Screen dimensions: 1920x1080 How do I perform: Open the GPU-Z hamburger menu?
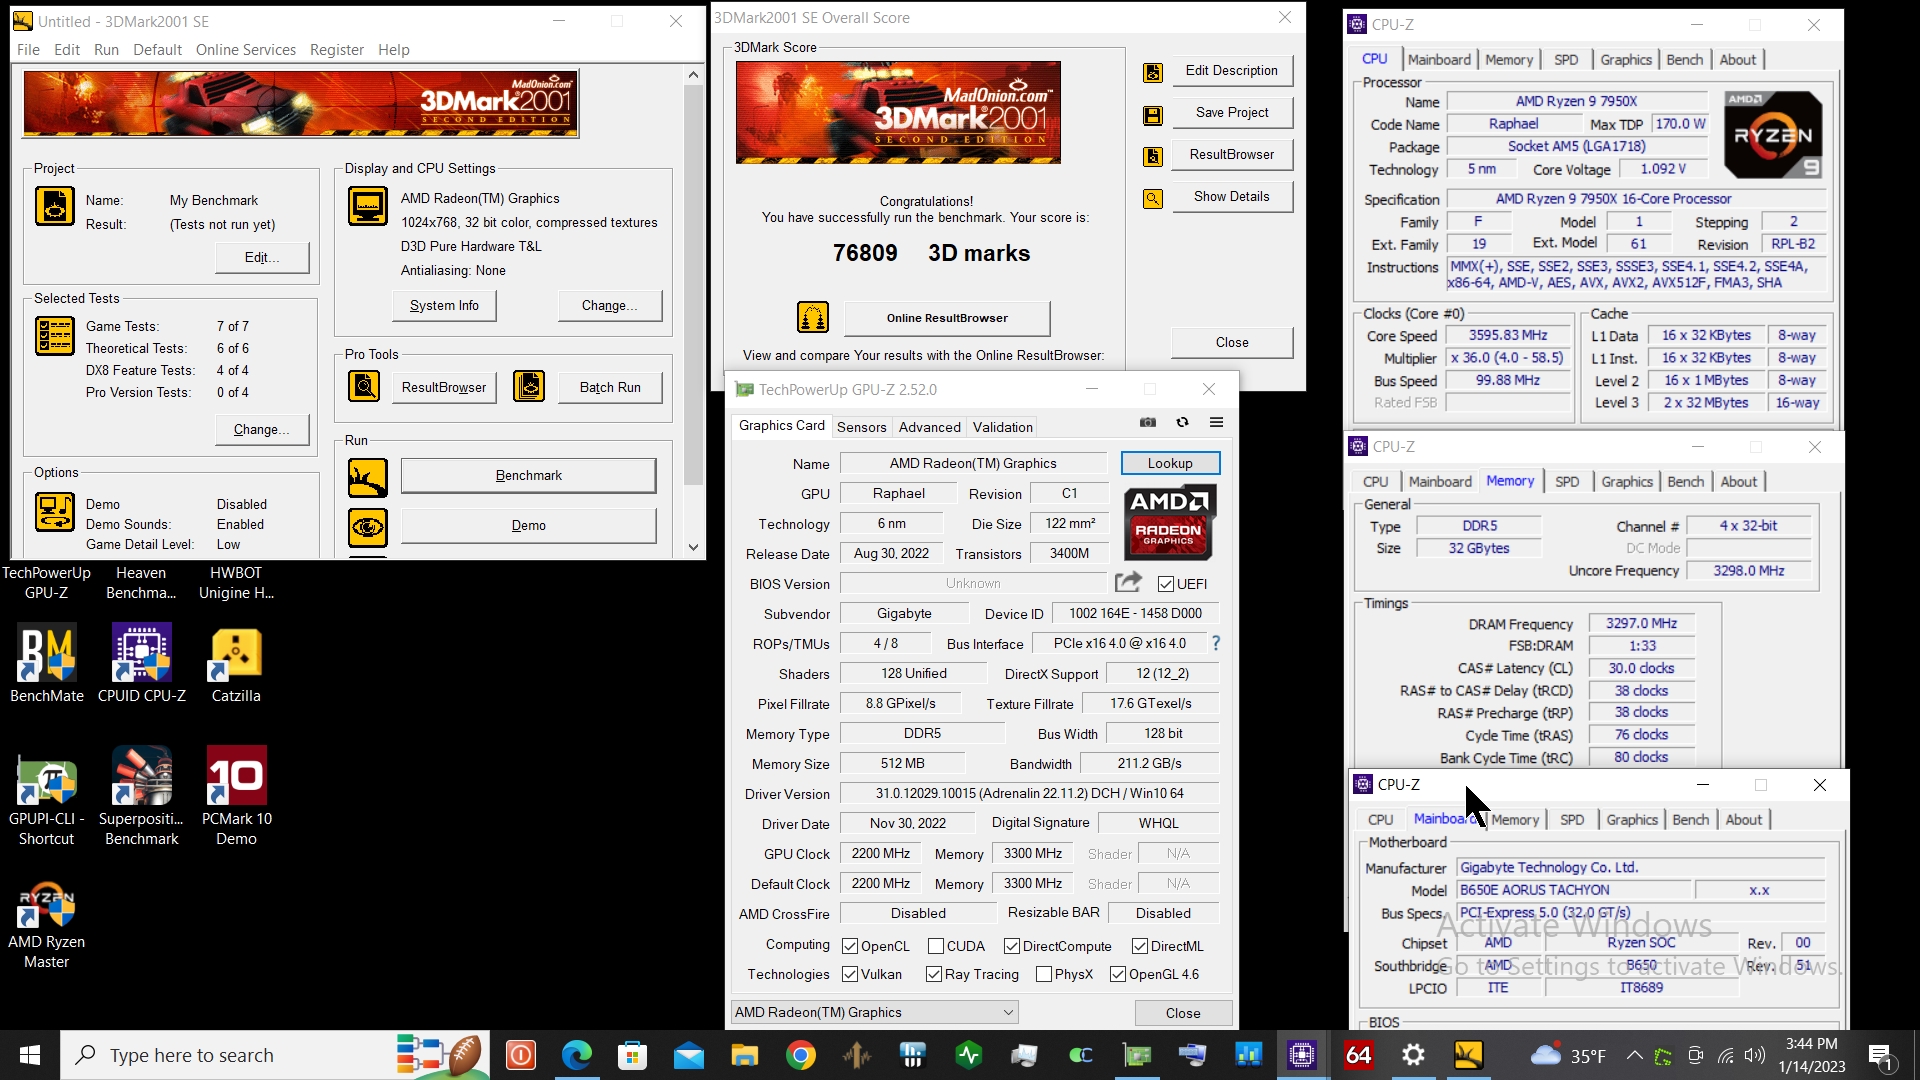[1216, 422]
